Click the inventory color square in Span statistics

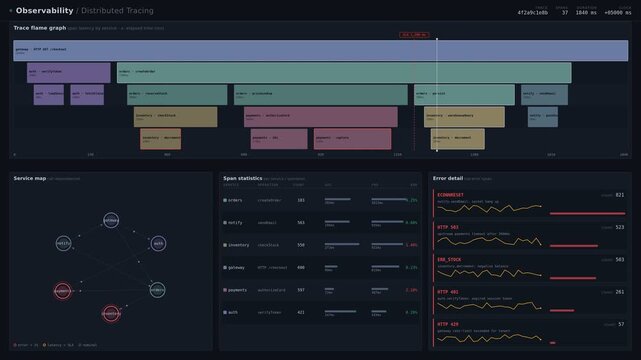(225, 245)
